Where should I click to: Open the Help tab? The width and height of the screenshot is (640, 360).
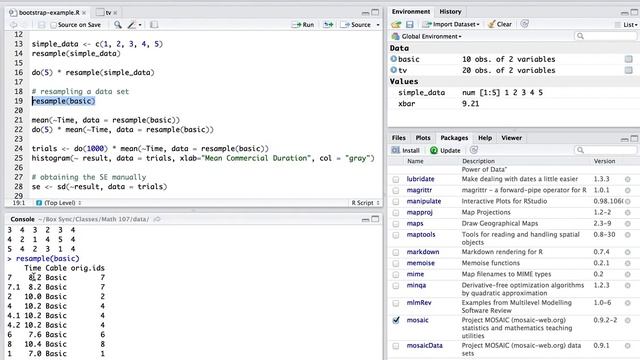(484, 138)
